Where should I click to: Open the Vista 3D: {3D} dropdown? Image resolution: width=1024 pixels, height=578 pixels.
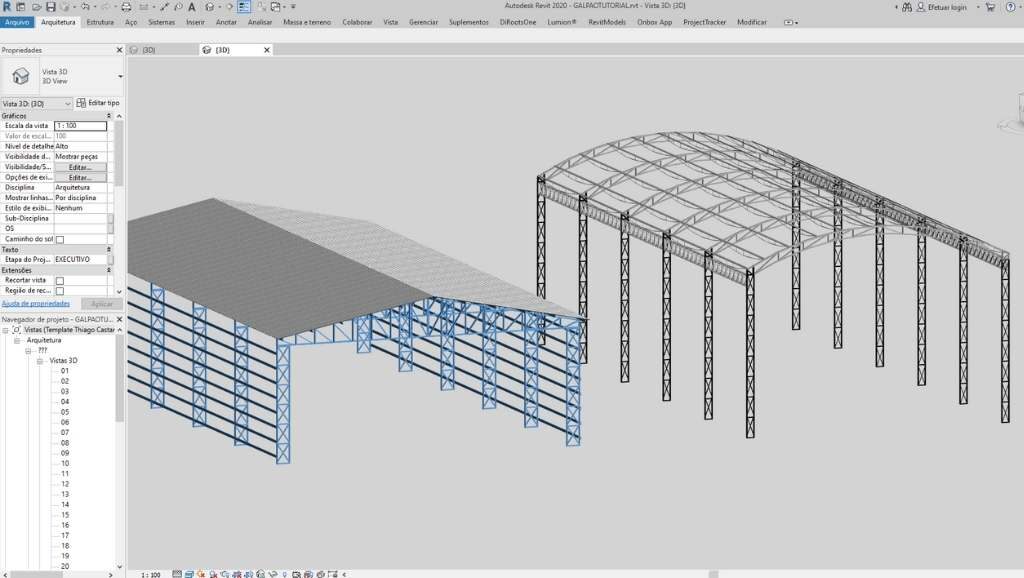68,103
